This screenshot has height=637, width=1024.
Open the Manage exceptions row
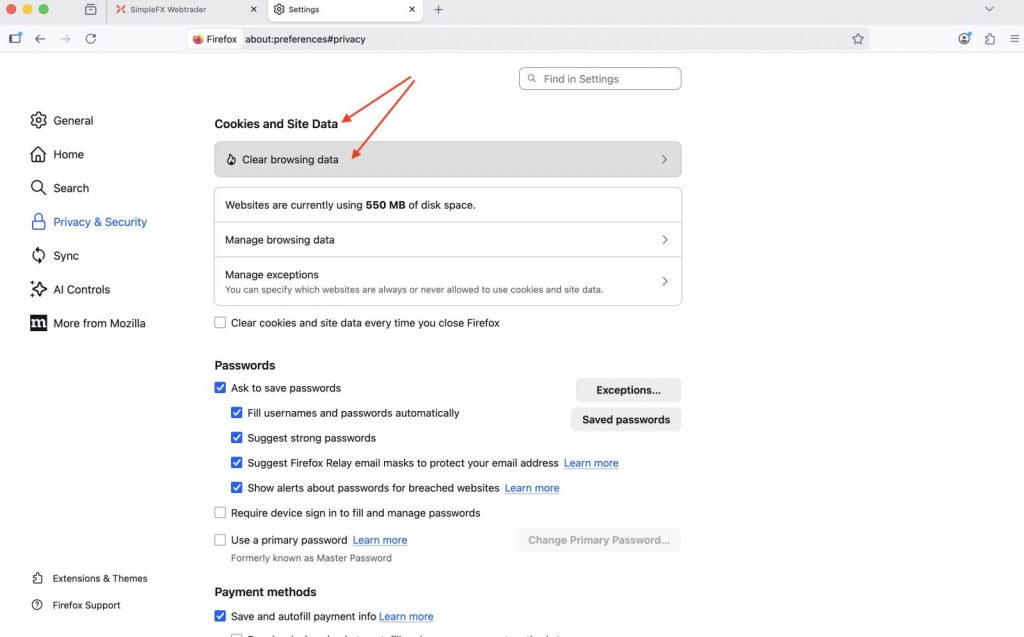click(447, 281)
